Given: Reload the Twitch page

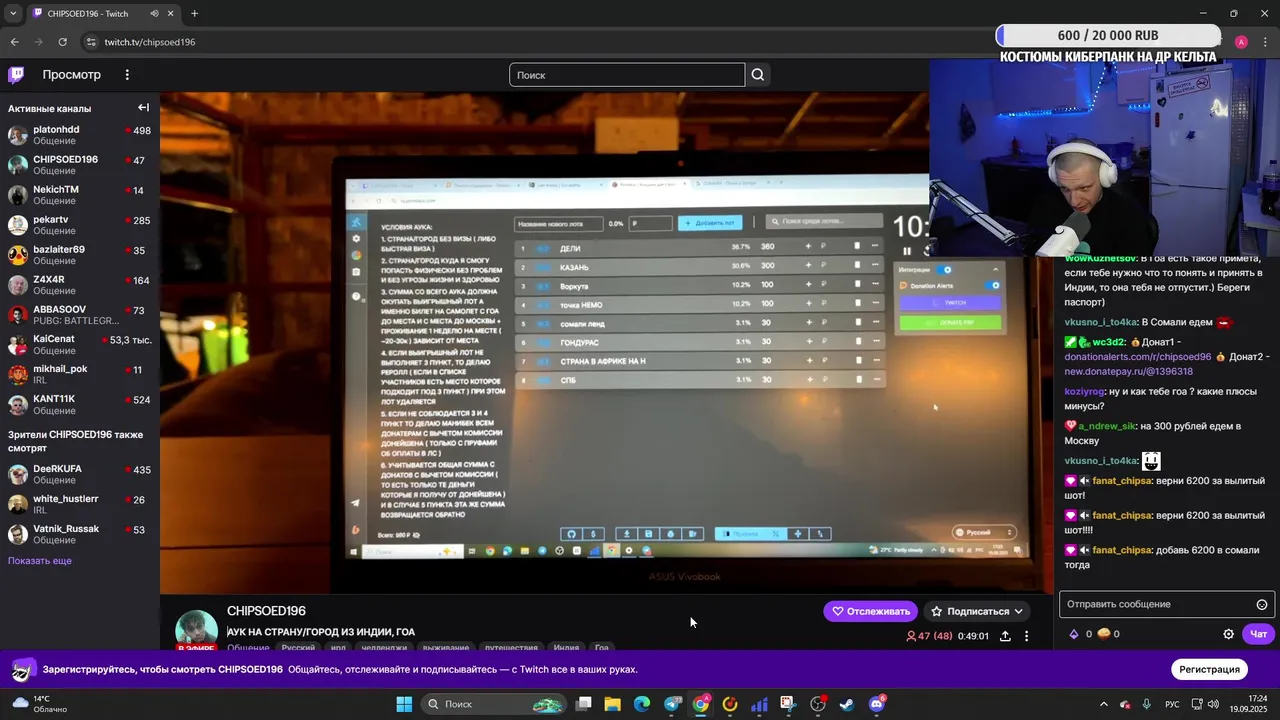Looking at the screenshot, I should click(62, 42).
